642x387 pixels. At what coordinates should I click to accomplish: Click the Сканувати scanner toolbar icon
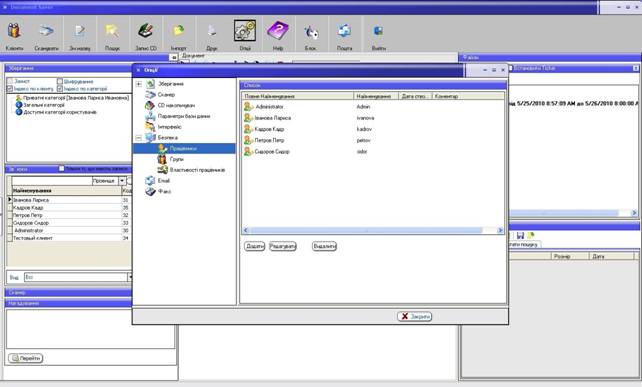click(46, 32)
